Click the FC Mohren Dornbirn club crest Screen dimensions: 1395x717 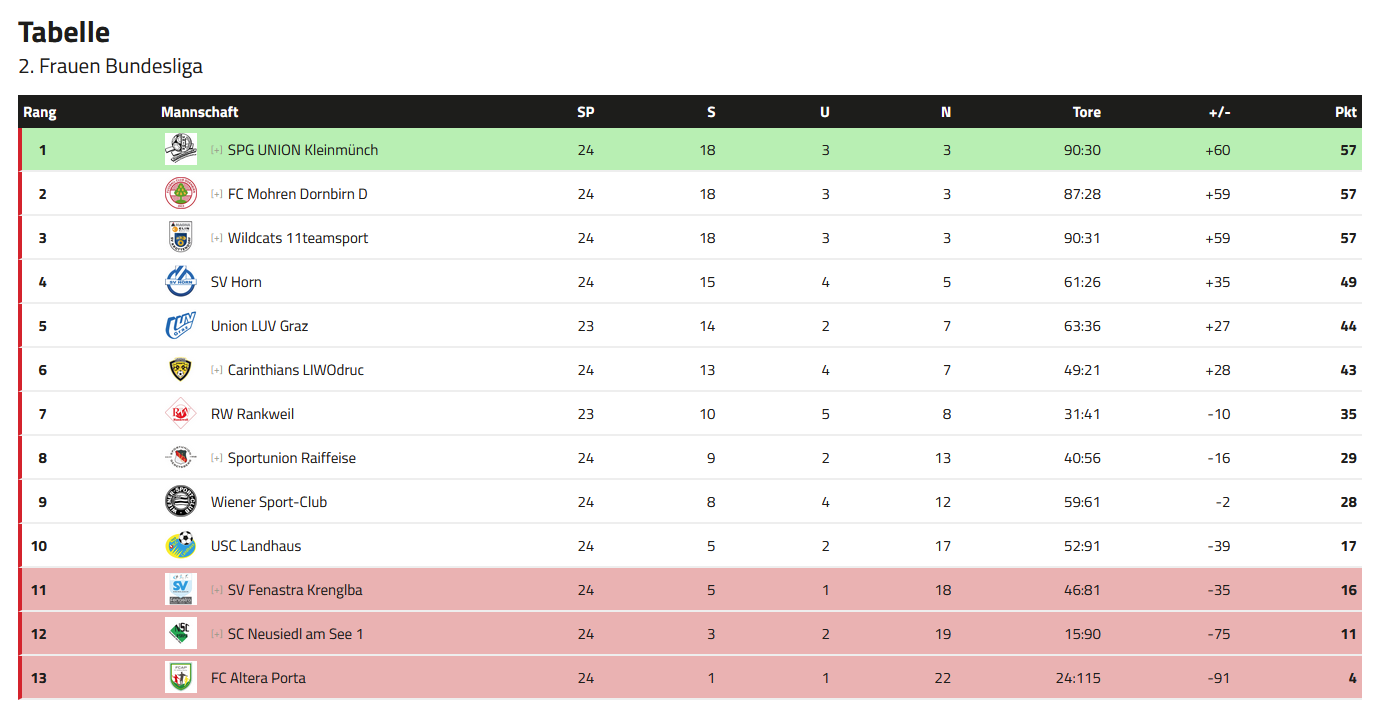pyautogui.click(x=181, y=194)
